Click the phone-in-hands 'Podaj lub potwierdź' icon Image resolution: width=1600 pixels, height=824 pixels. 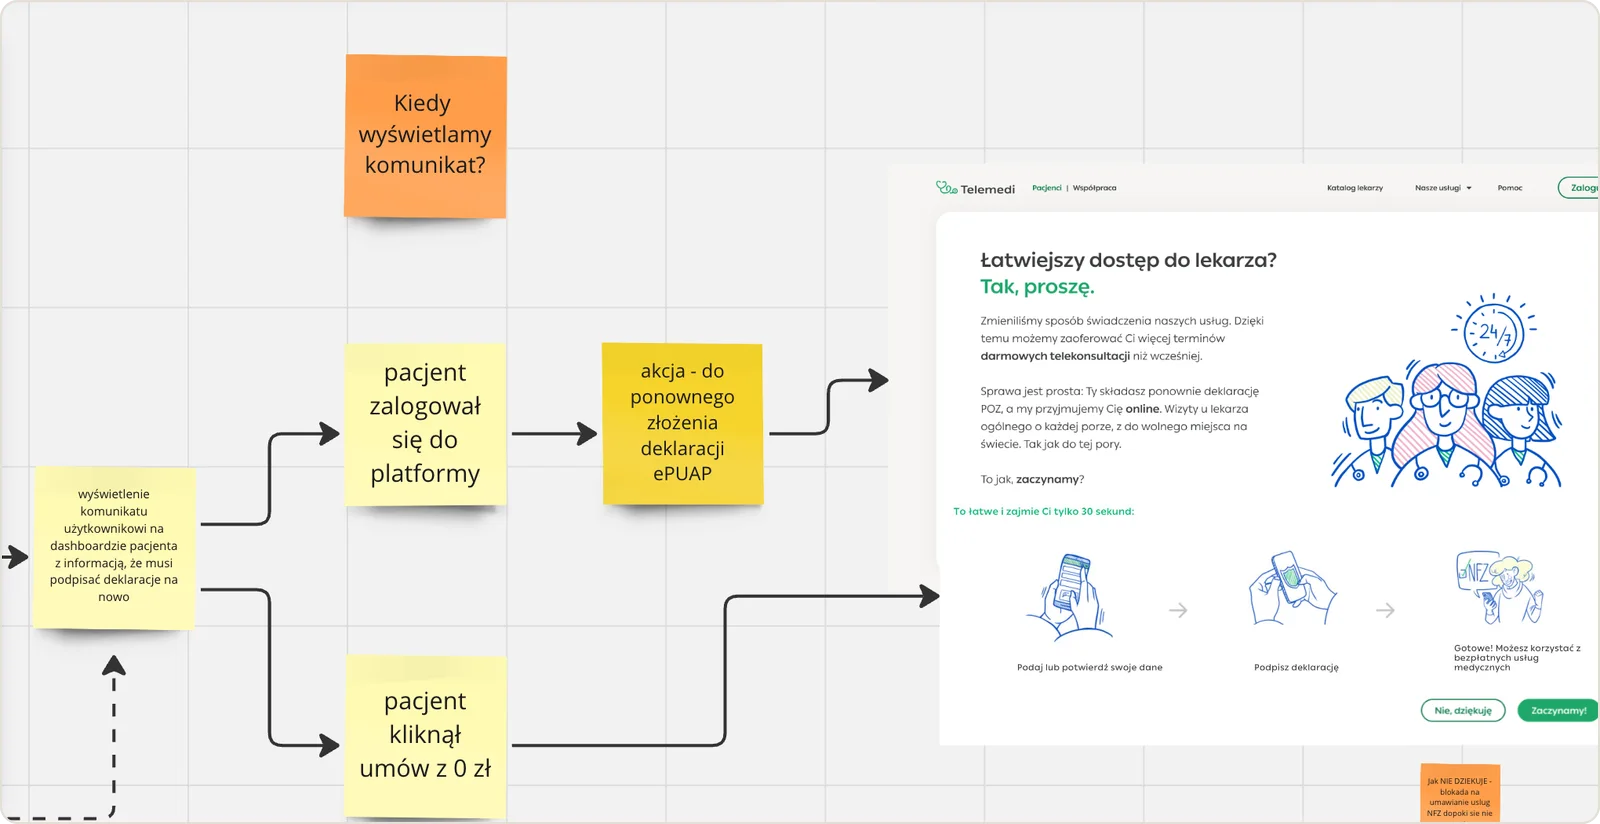click(x=1069, y=597)
